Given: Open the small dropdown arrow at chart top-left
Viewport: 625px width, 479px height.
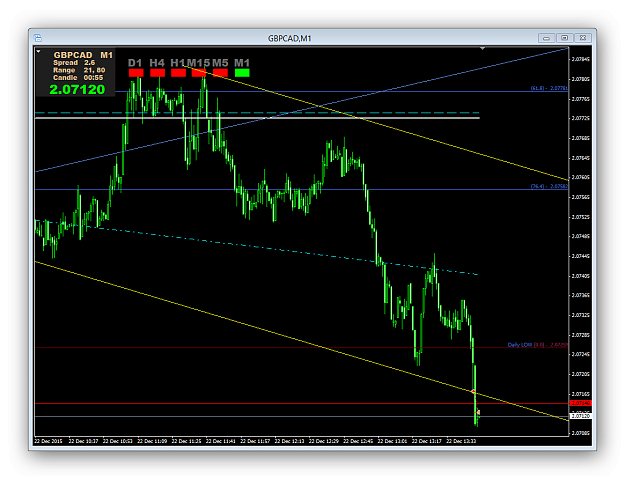Looking at the screenshot, I should click(38, 51).
